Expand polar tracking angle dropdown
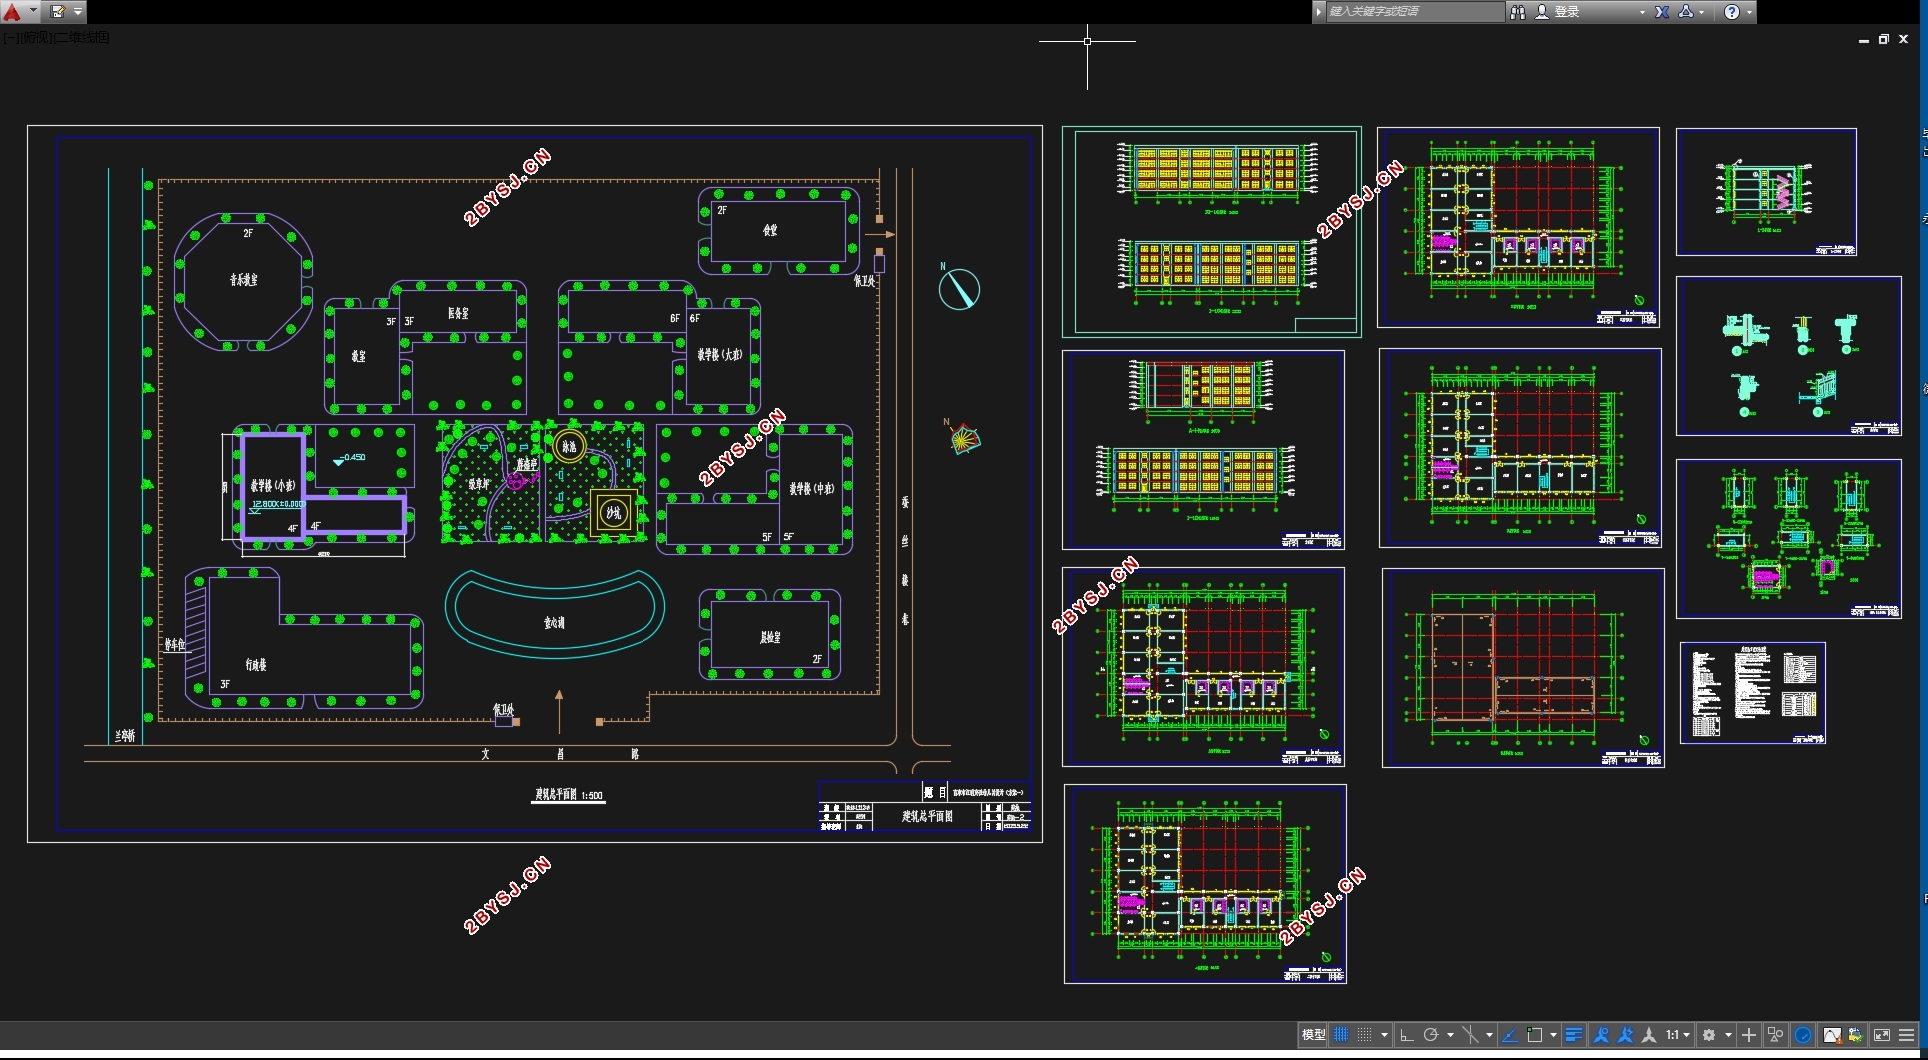This screenshot has width=1928, height=1060. 1450,1035
